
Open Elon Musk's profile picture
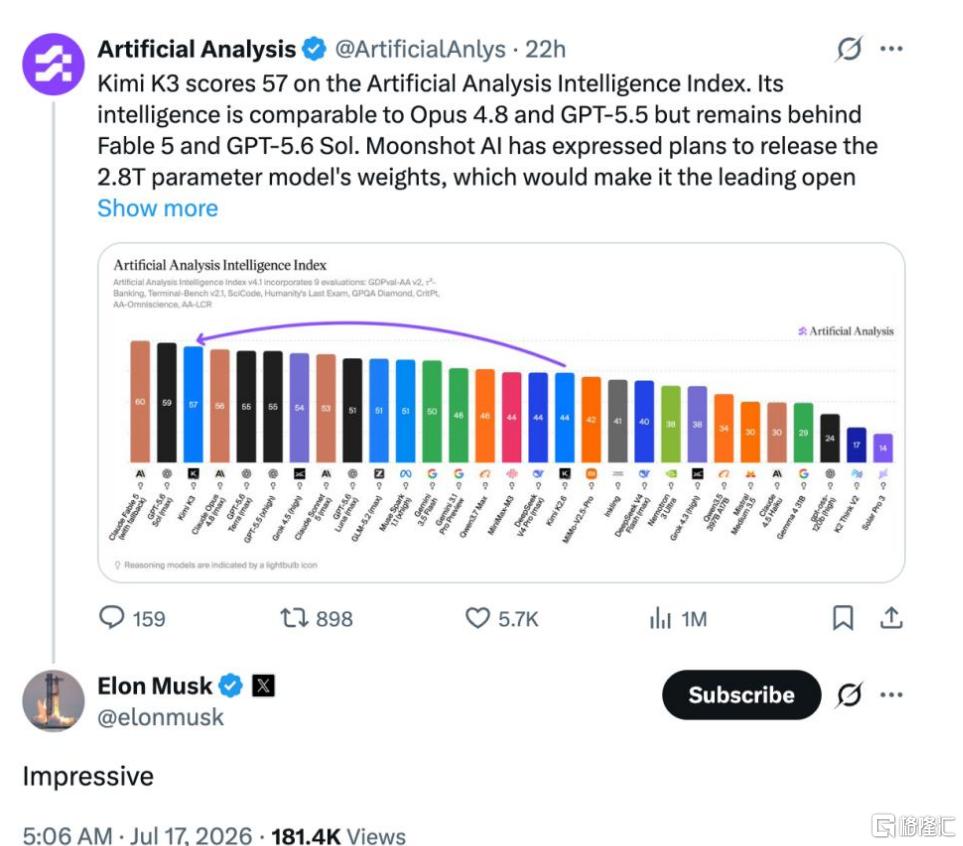(53, 701)
